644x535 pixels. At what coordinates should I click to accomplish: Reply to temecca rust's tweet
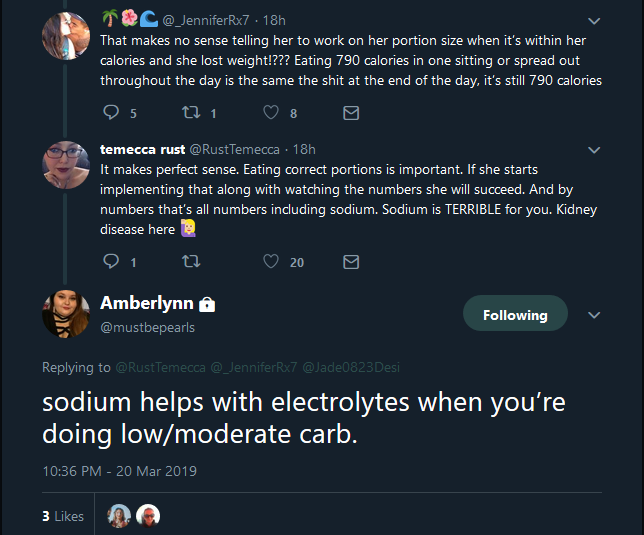click(x=111, y=262)
